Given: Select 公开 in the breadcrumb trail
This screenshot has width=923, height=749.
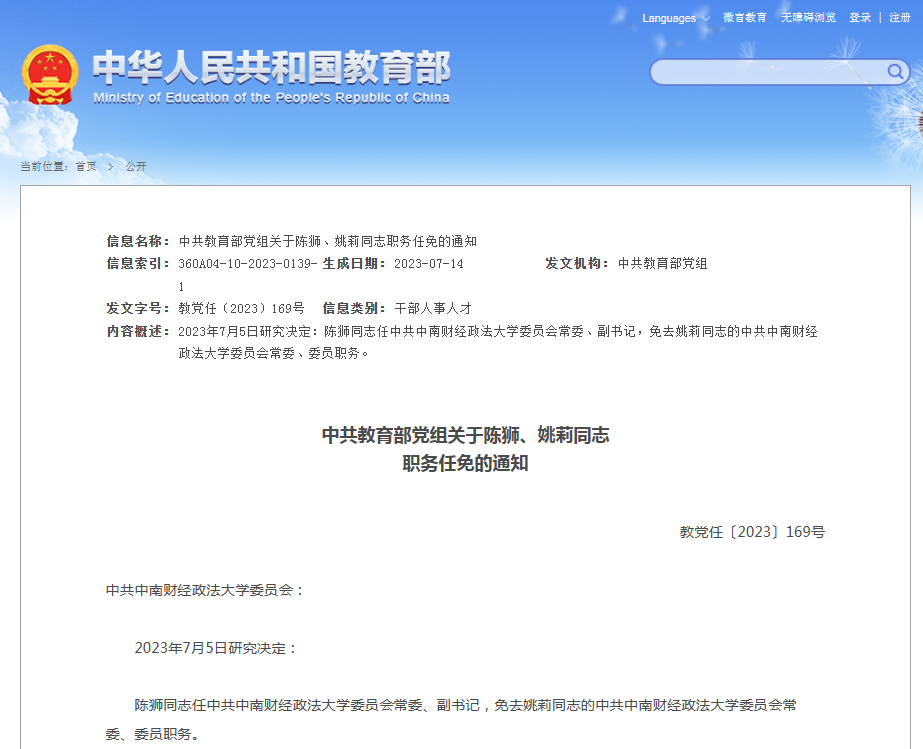Looking at the screenshot, I should (x=135, y=167).
